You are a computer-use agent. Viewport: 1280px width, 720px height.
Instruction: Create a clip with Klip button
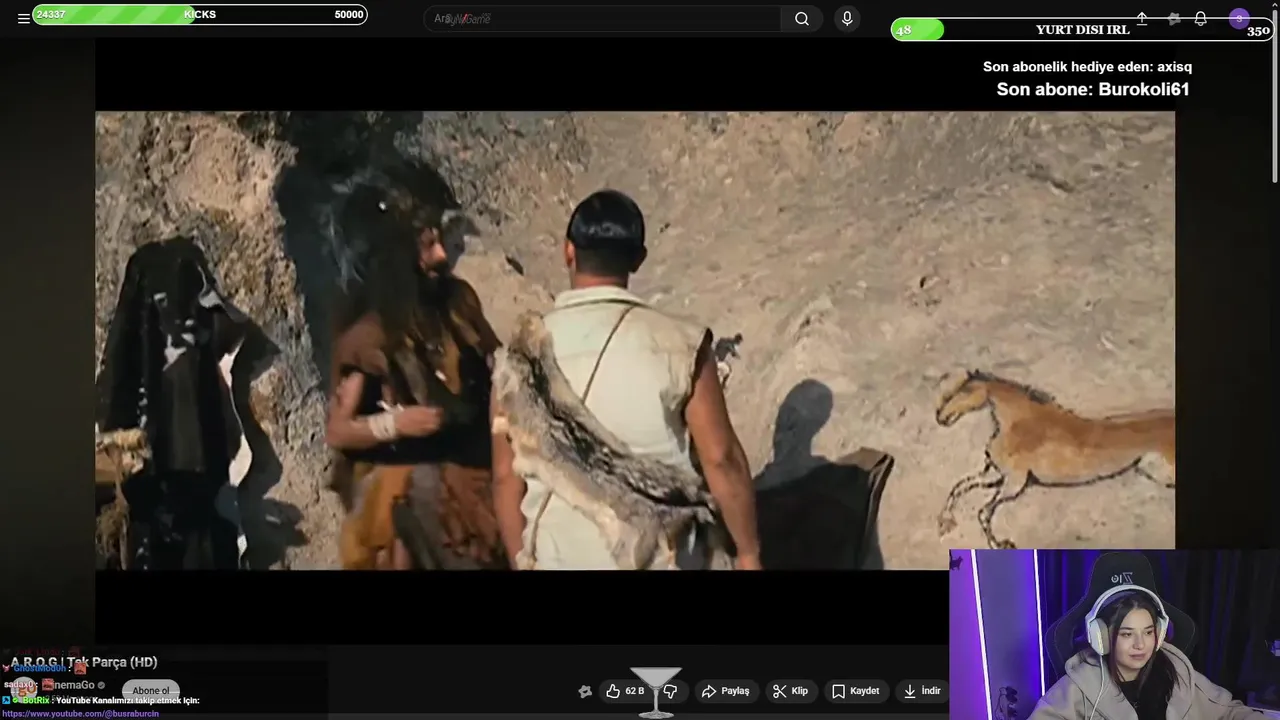[790, 691]
